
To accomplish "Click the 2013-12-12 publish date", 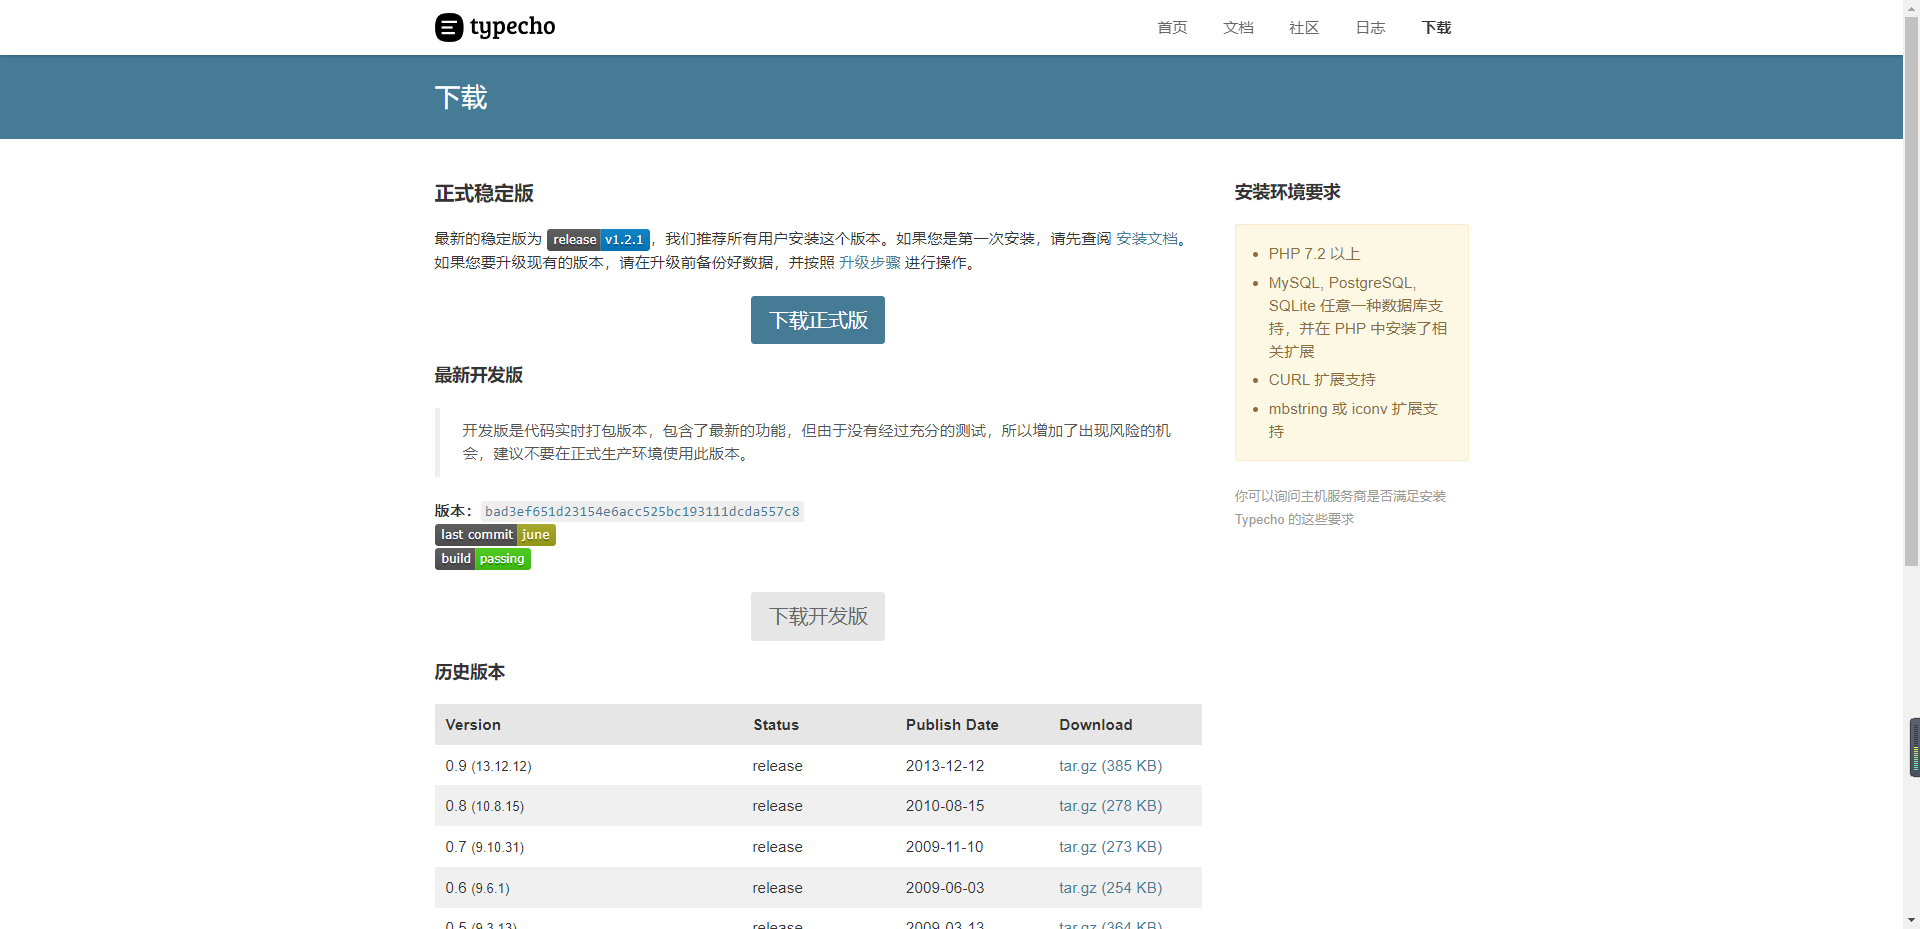I will click(945, 766).
